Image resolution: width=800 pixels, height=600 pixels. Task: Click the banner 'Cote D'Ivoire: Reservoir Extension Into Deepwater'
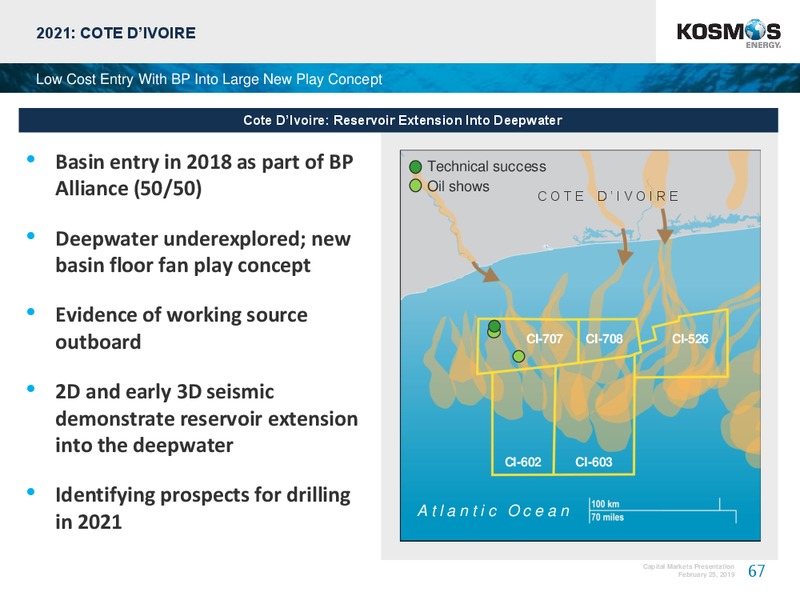[x=398, y=120]
